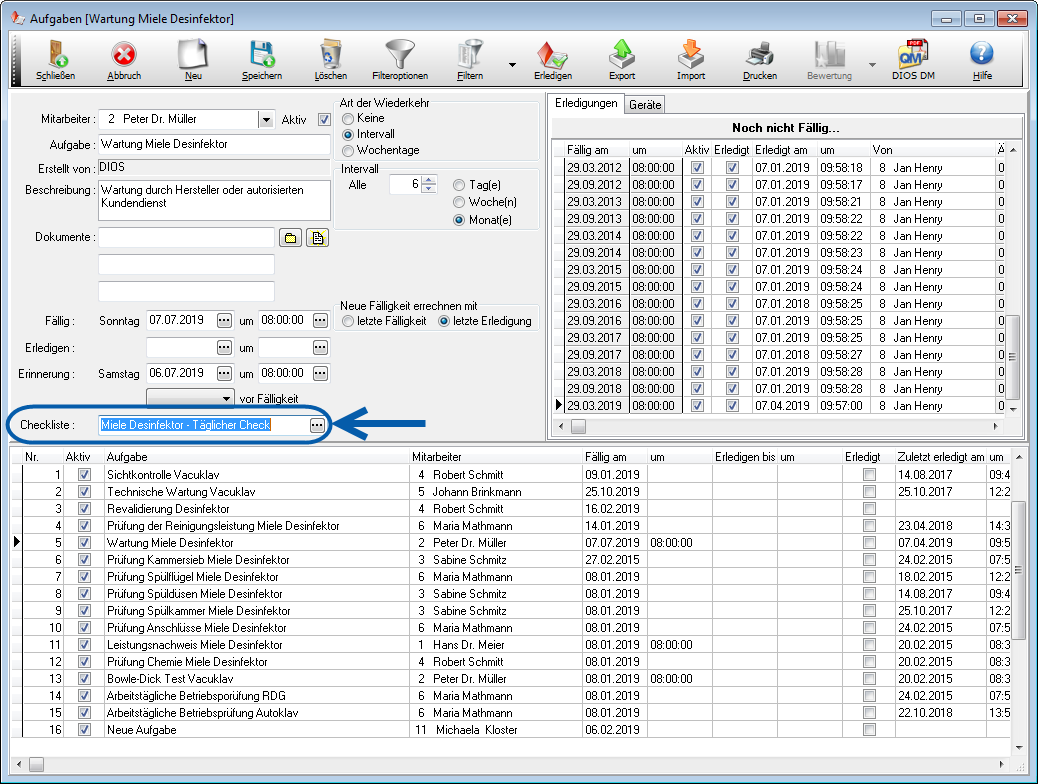Click into the Aufgabe name field
This screenshot has width=1038, height=784.
click(x=214, y=144)
